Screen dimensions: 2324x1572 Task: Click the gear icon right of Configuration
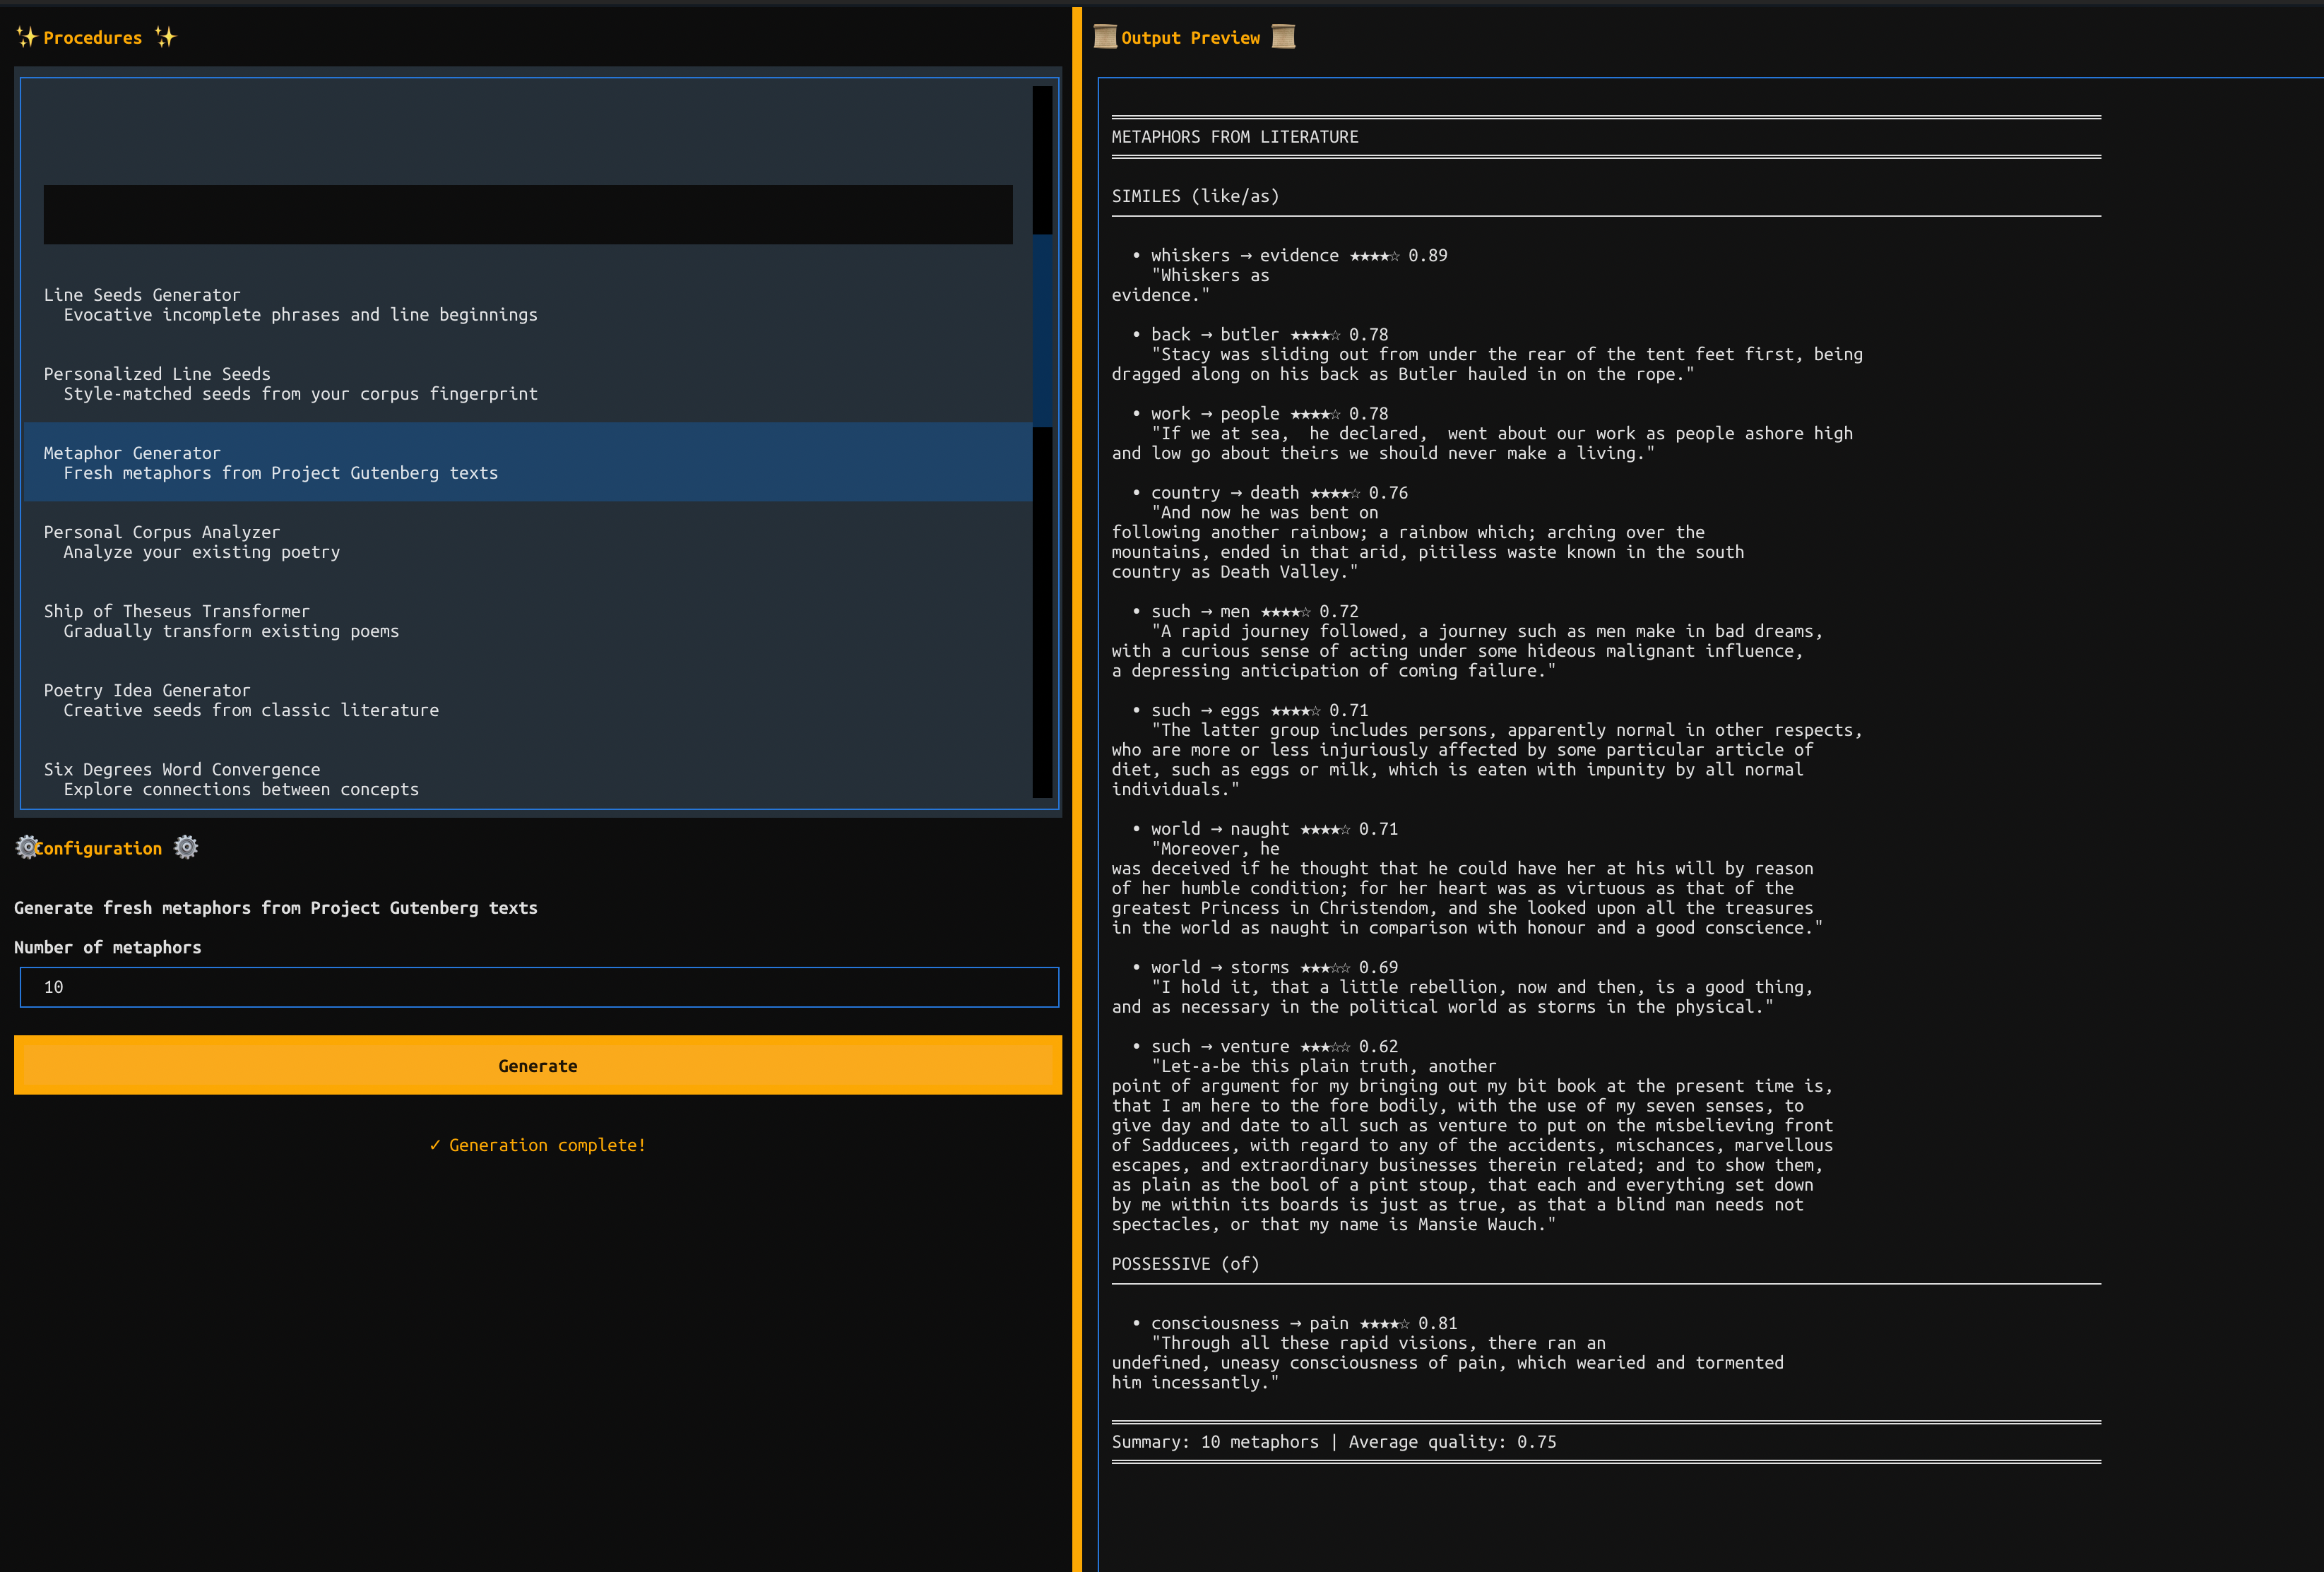[186, 848]
